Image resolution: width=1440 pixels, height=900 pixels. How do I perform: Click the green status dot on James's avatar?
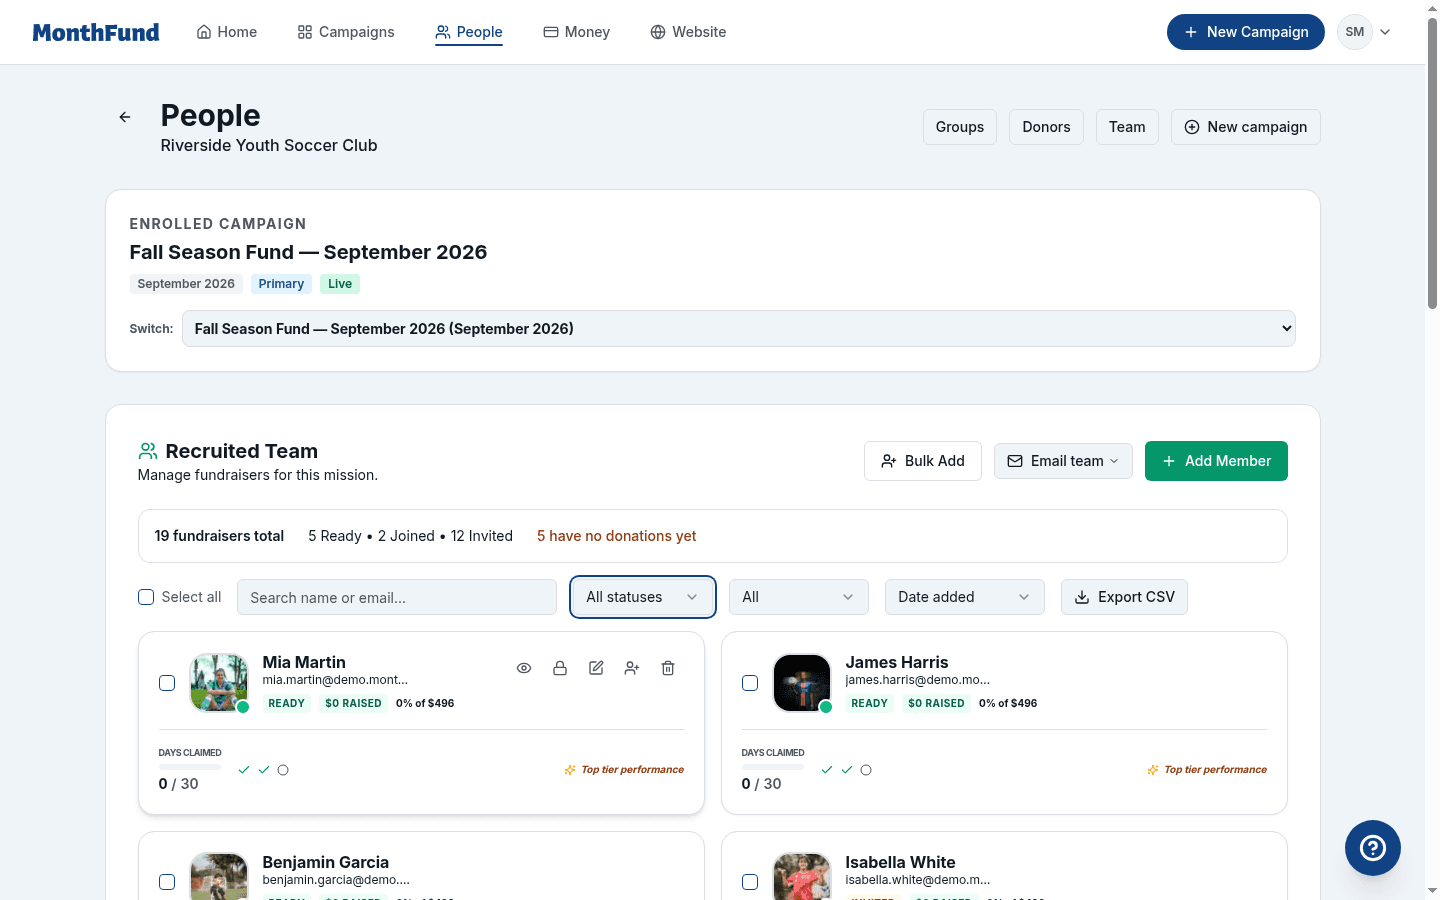(826, 707)
